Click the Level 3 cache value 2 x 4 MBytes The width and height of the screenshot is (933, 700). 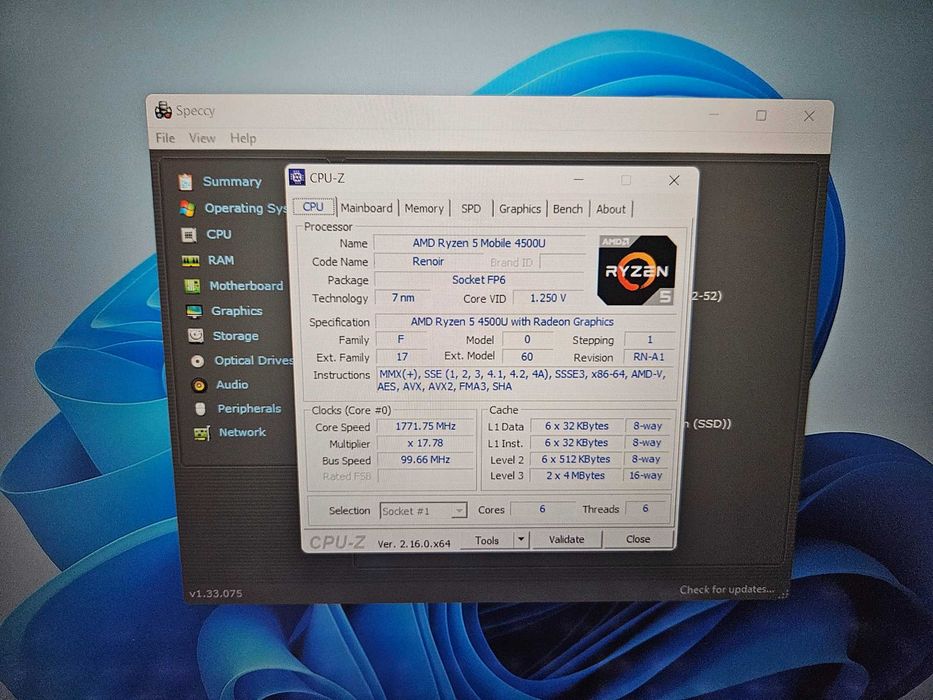(575, 476)
